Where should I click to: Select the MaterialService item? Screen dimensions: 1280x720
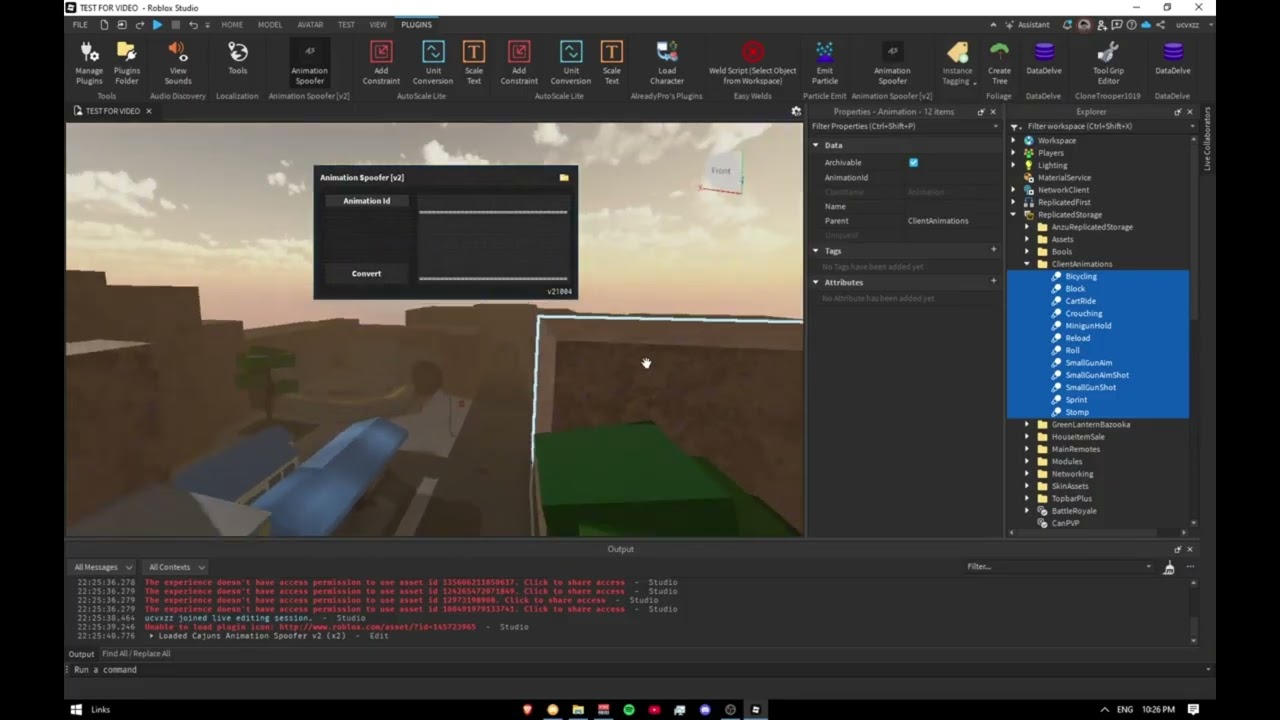pyautogui.click(x=1064, y=178)
